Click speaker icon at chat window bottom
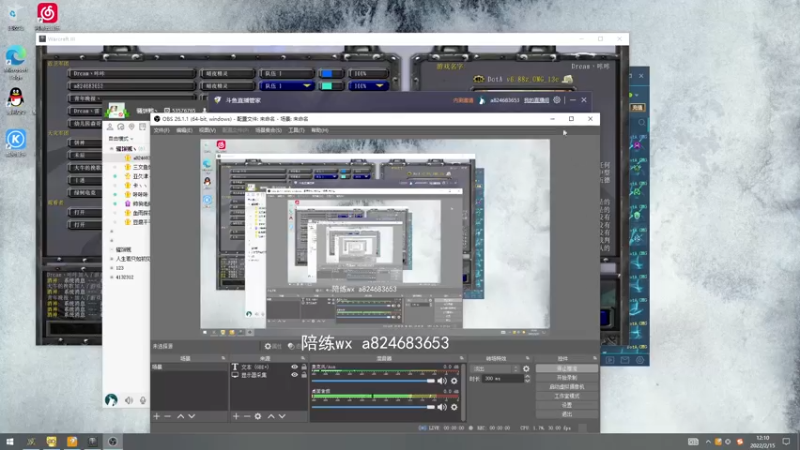 coord(129,401)
